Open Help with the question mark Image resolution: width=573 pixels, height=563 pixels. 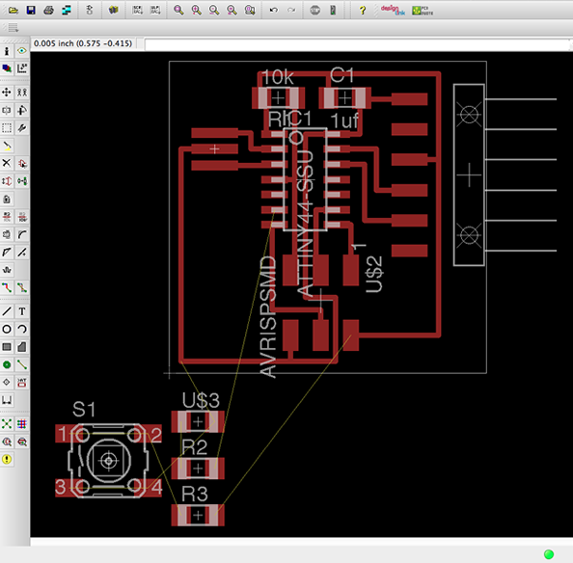coord(362,10)
